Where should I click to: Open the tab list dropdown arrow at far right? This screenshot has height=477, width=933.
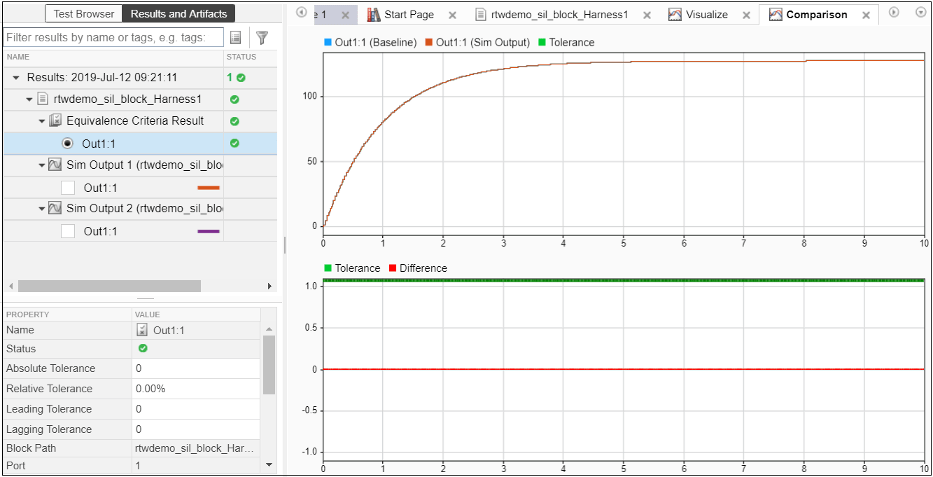coord(920,12)
